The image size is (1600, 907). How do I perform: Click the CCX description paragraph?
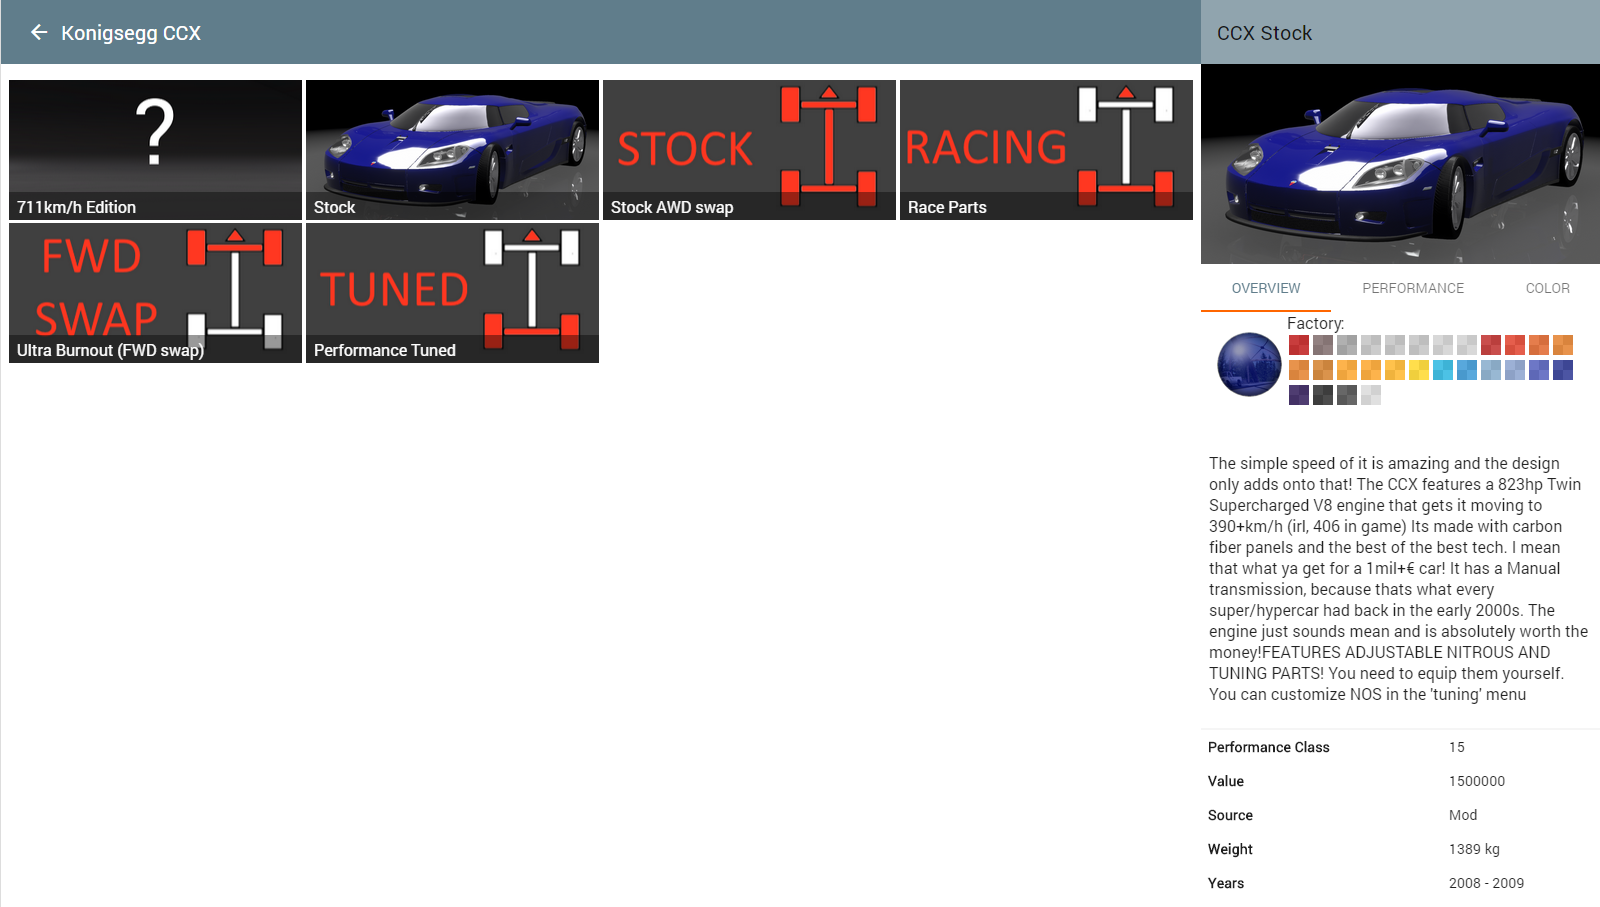pos(1398,579)
